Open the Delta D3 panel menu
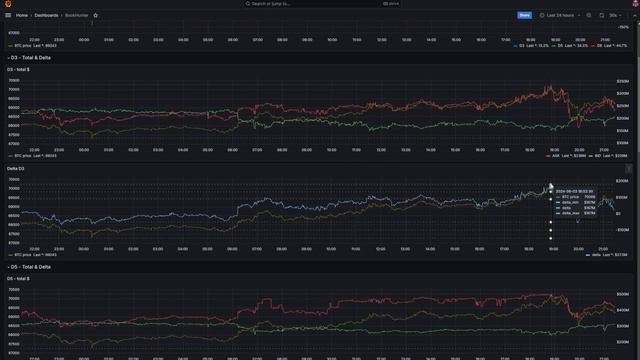 (629, 169)
